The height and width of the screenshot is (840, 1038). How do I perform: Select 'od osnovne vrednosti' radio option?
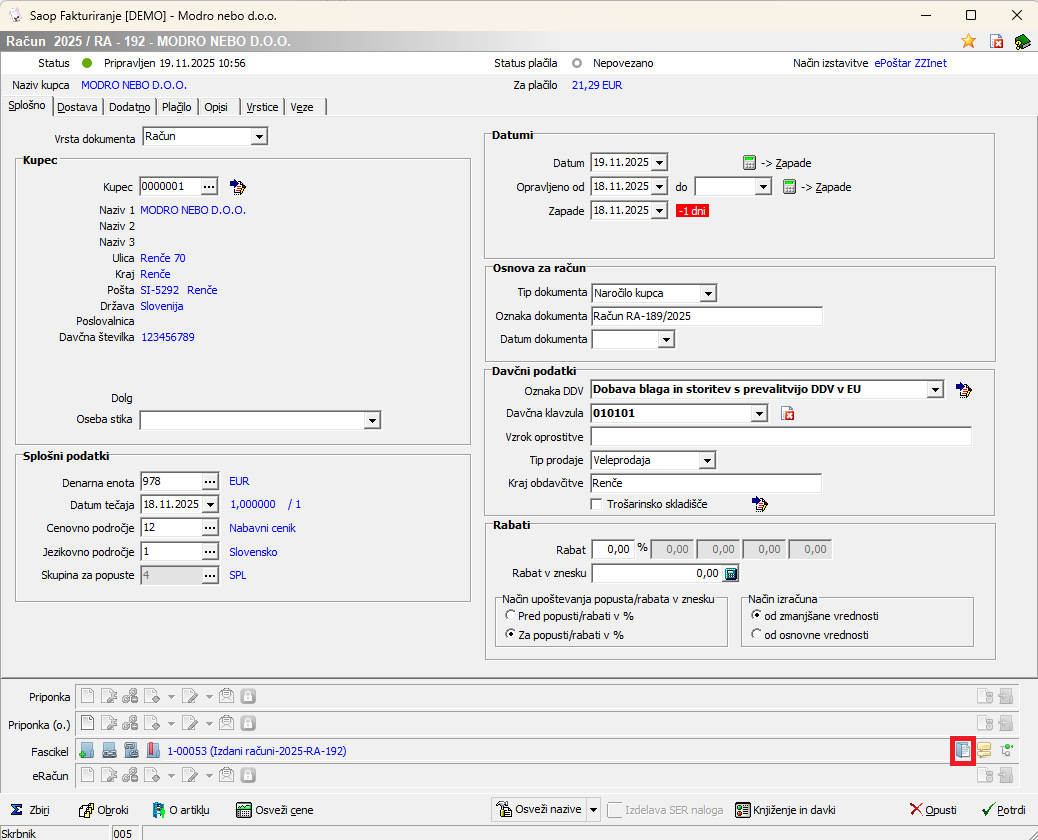[x=756, y=635]
